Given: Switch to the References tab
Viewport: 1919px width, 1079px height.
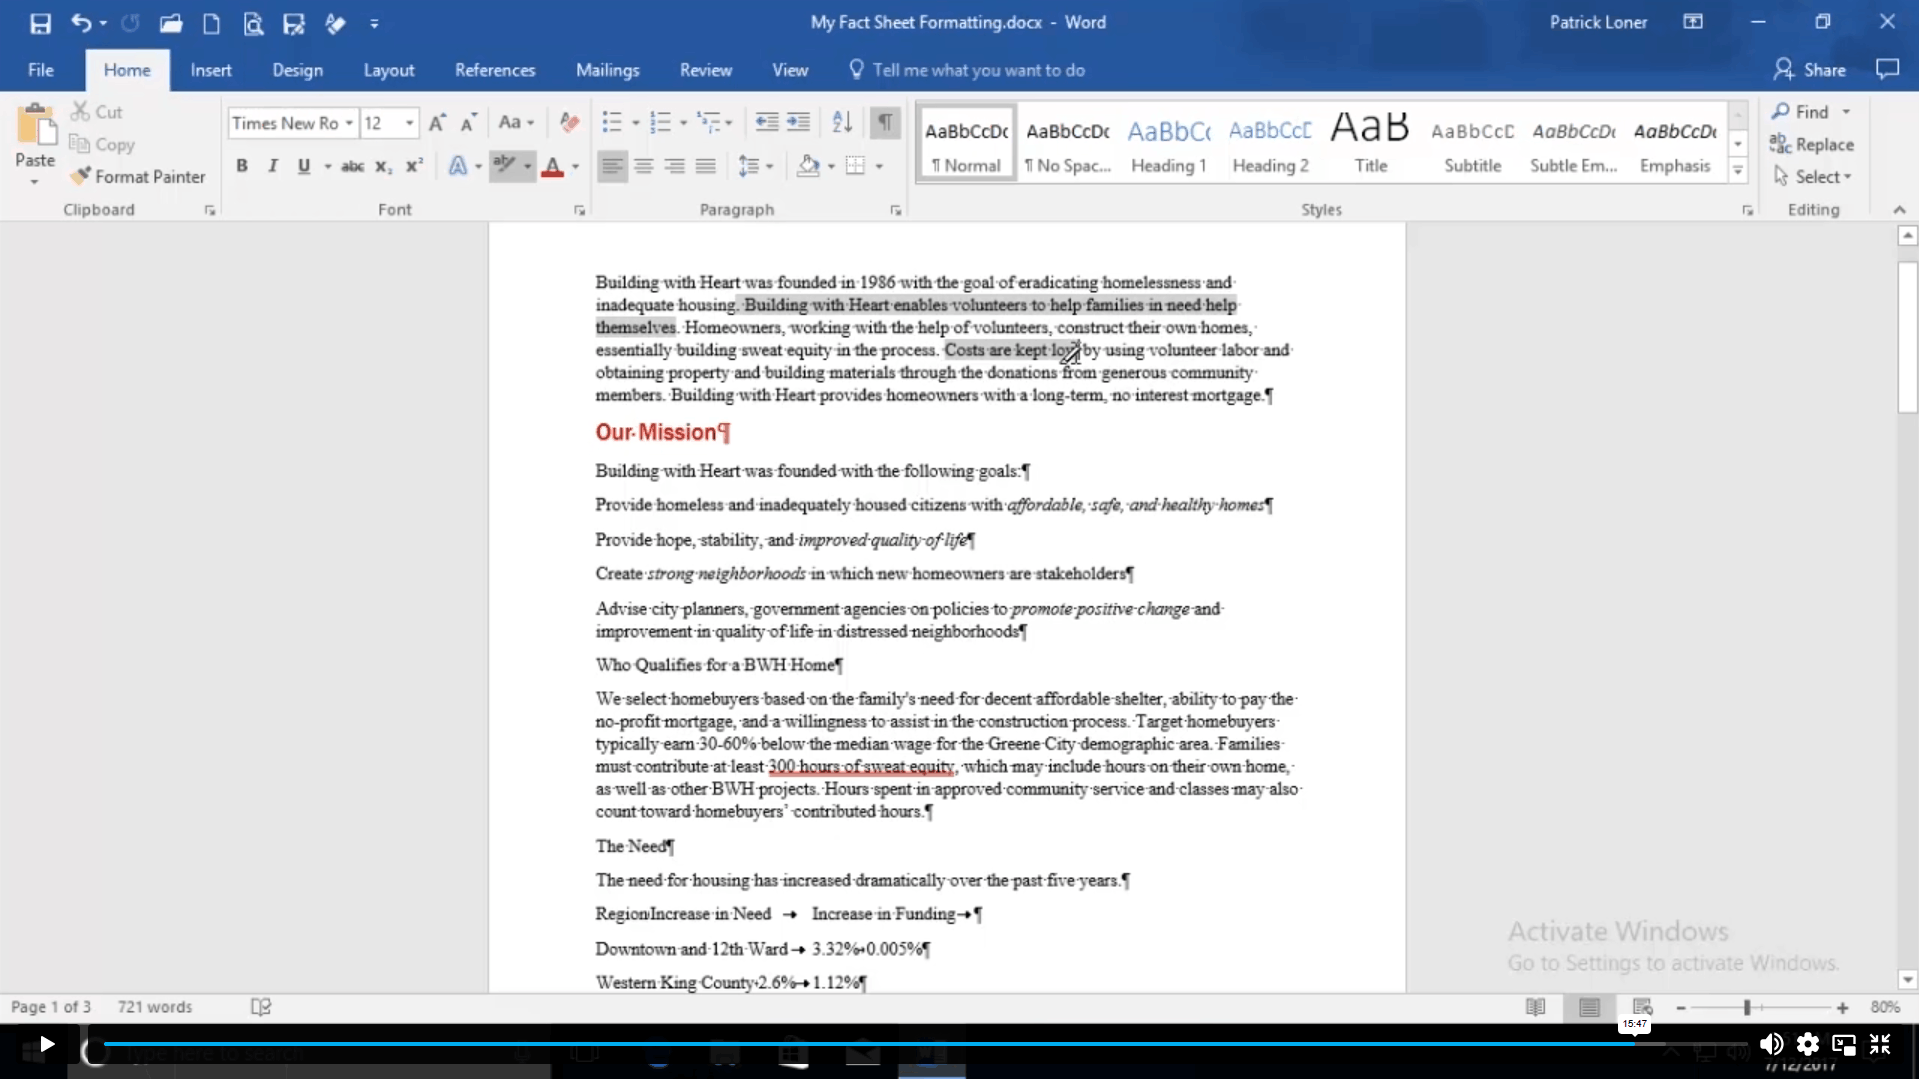Looking at the screenshot, I should [494, 70].
